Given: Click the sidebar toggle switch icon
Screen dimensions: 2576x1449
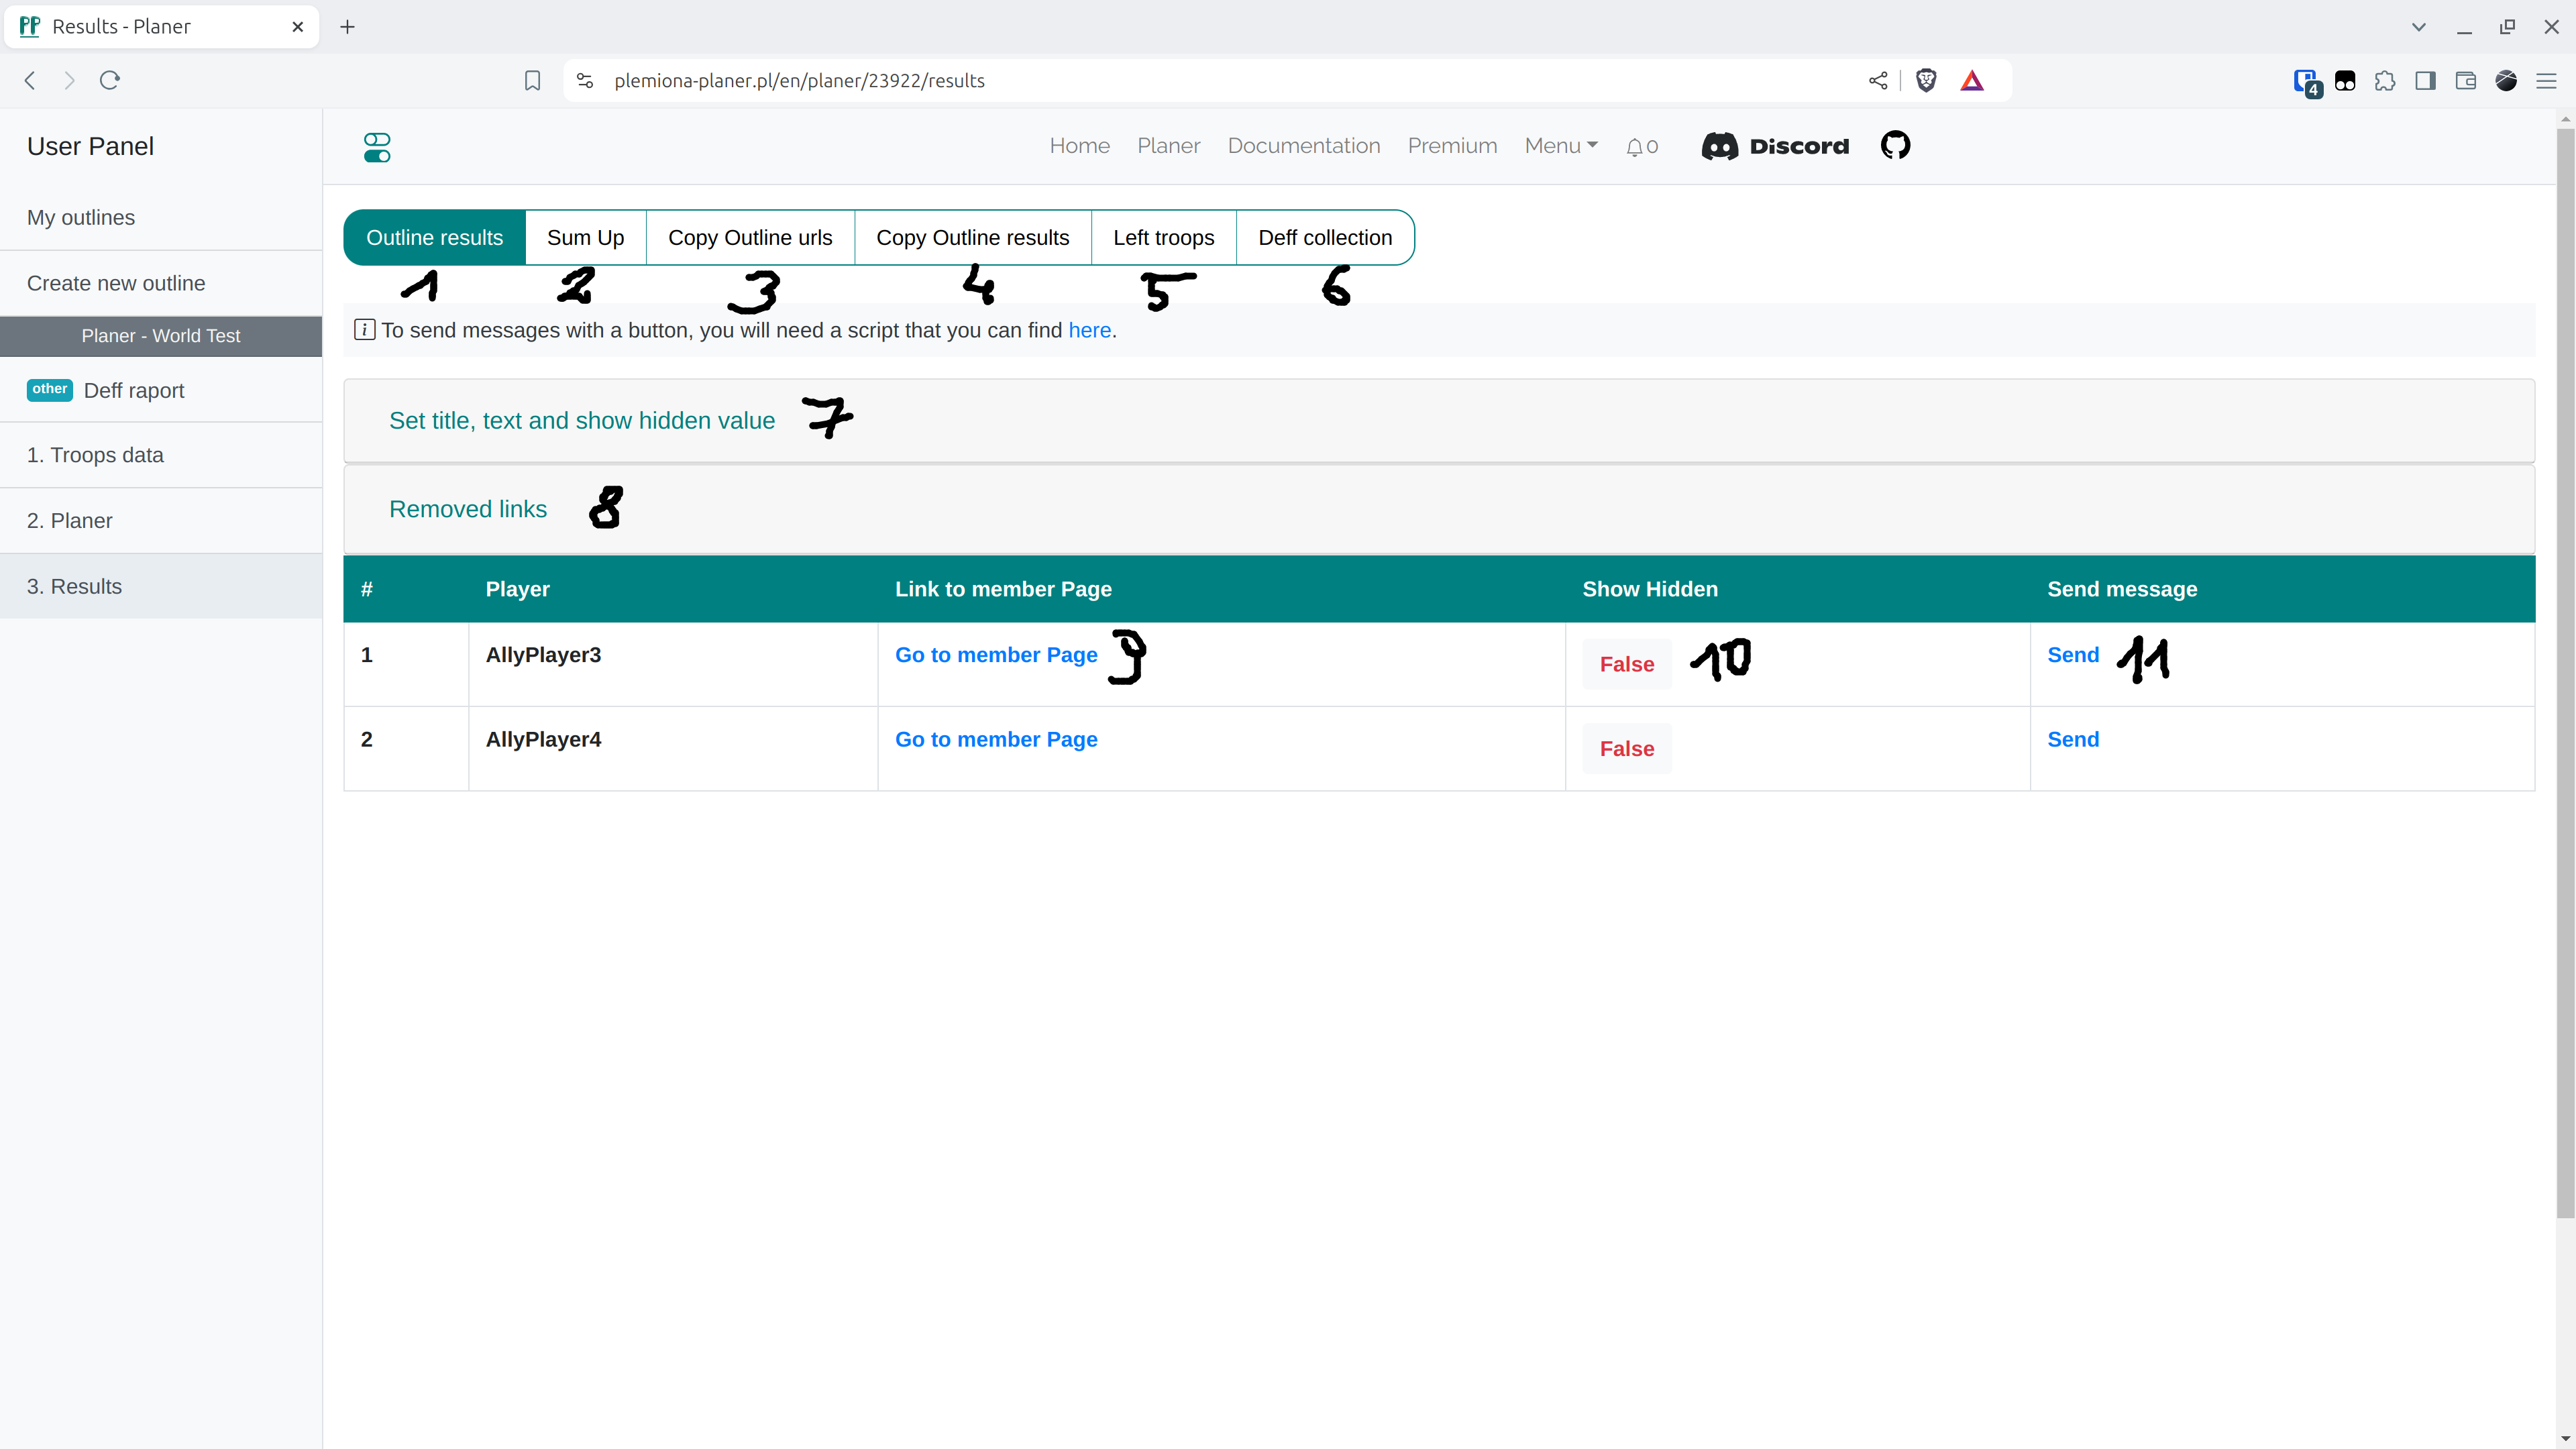Looking at the screenshot, I should pyautogui.click(x=377, y=147).
